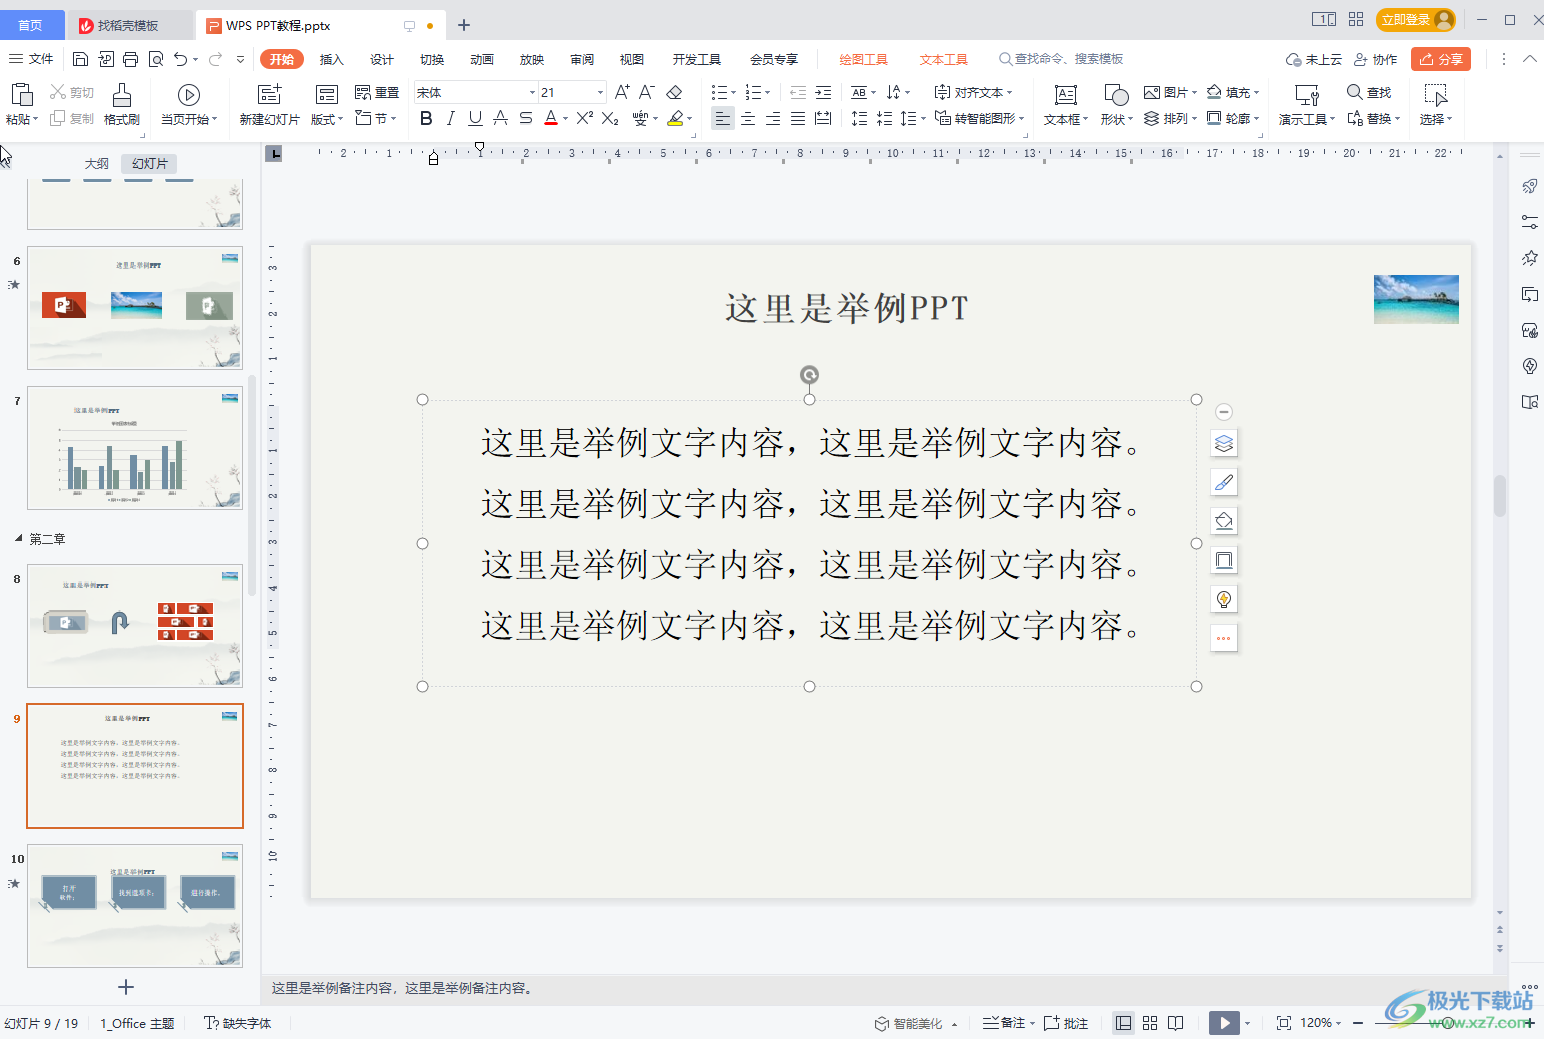Switch to the Outline (大纲) panel tab
The image size is (1544, 1039).
pos(97,163)
